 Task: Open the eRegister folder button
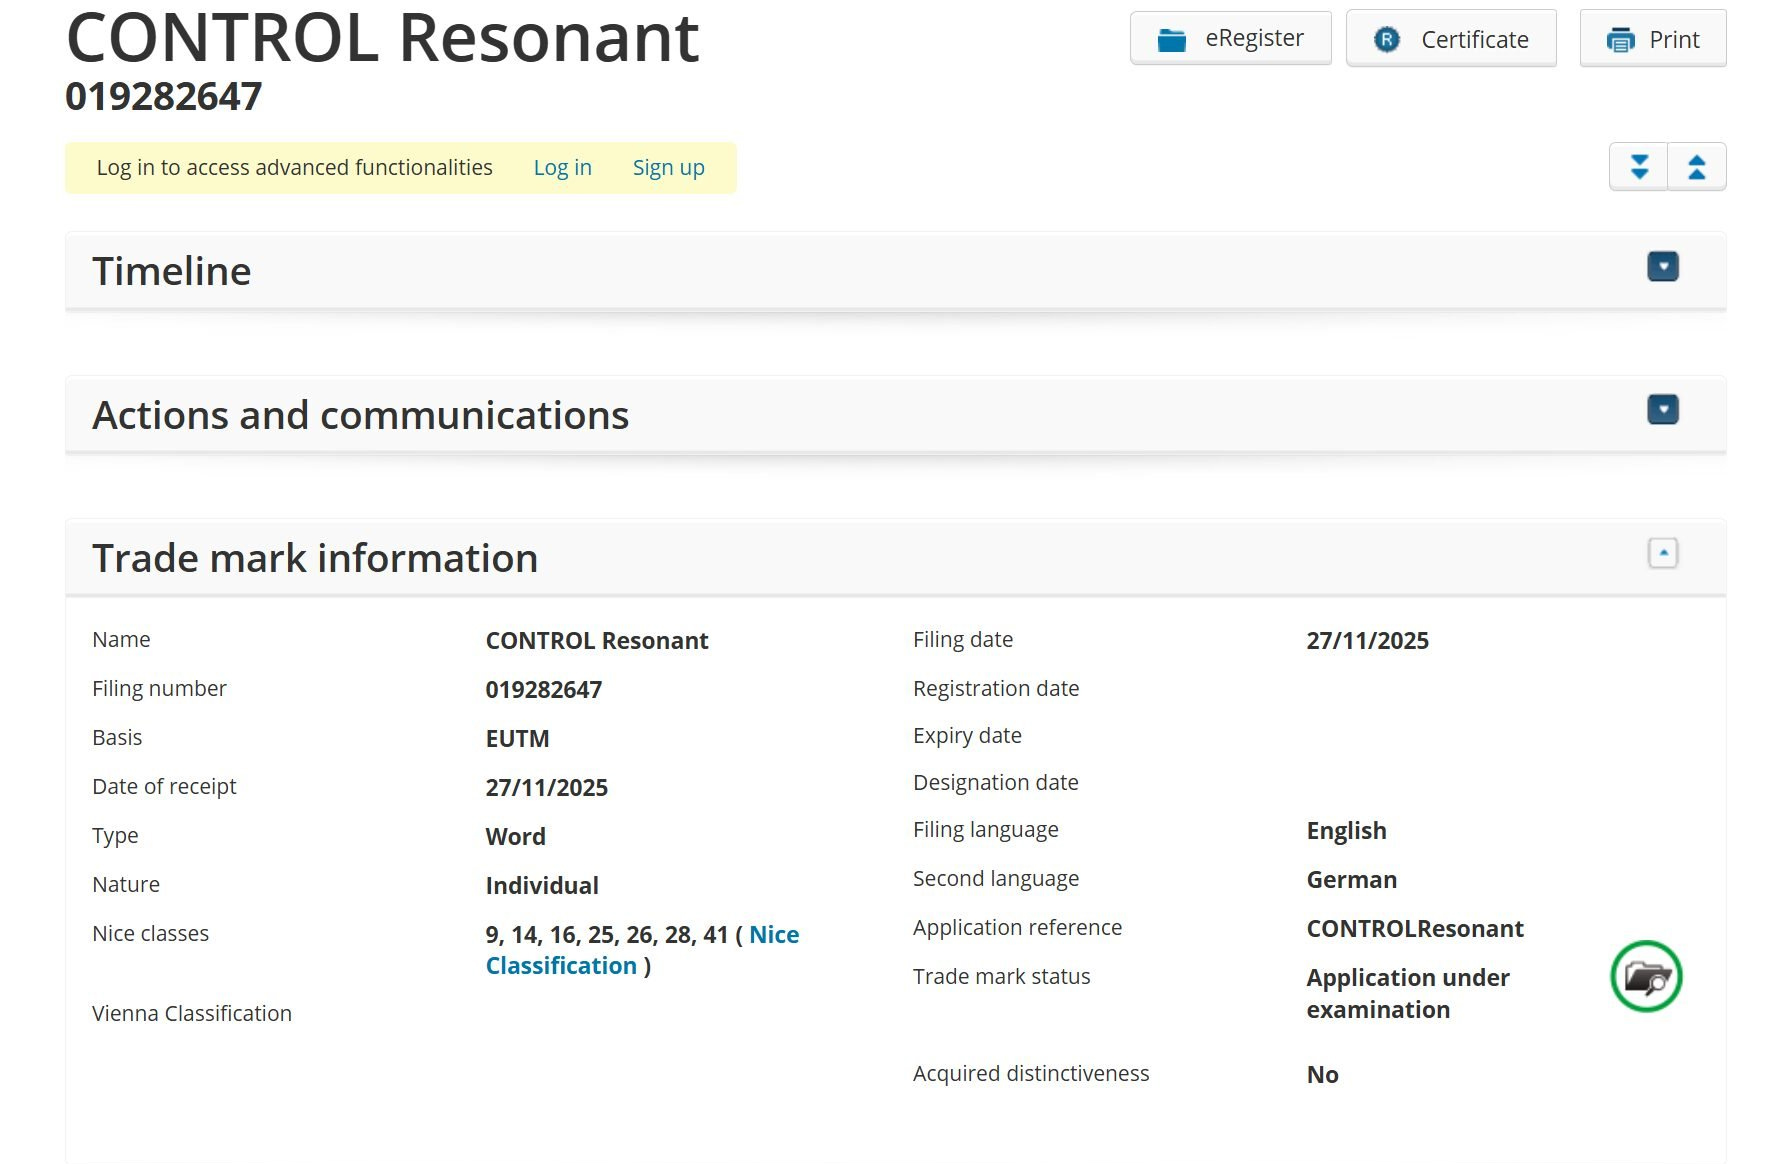(1230, 39)
